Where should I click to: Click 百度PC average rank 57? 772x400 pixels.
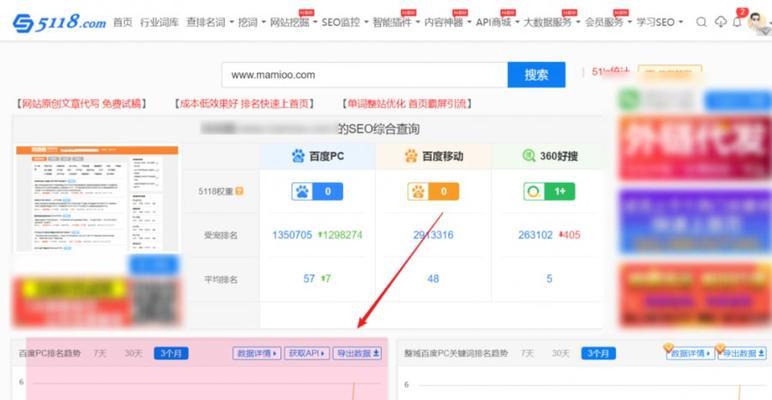(x=309, y=279)
